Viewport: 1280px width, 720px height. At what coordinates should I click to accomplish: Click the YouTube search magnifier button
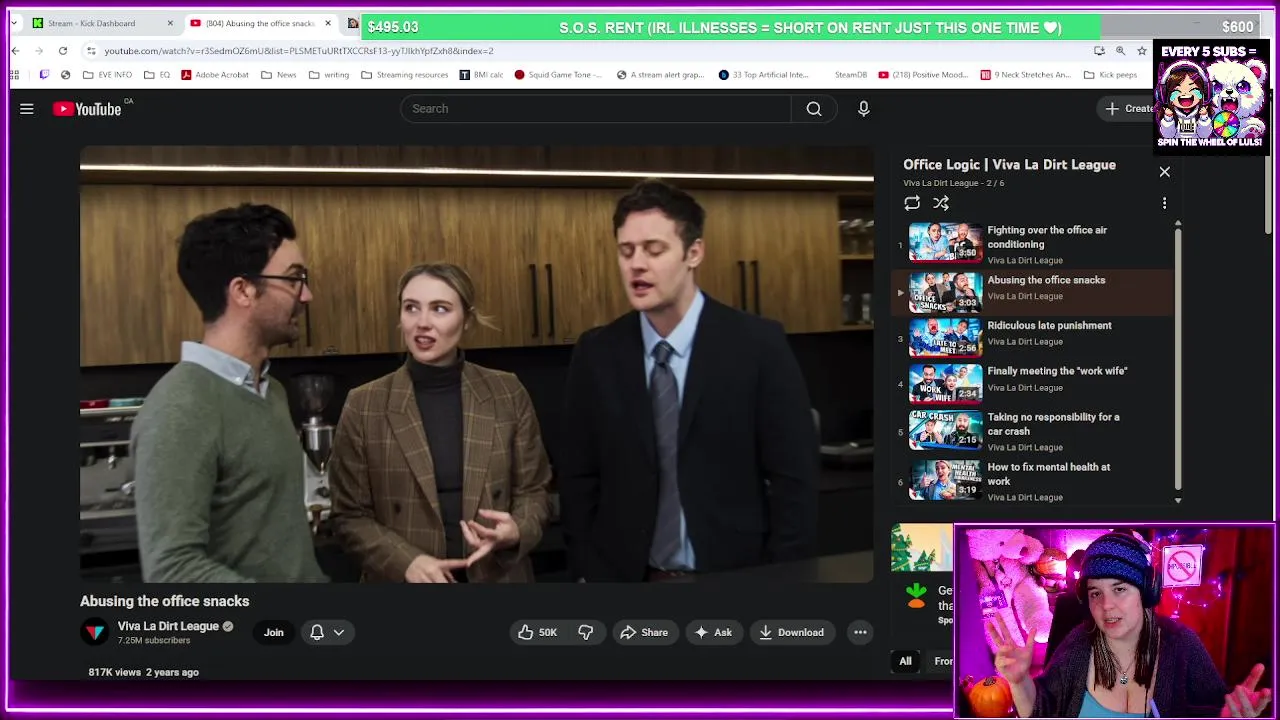(814, 109)
